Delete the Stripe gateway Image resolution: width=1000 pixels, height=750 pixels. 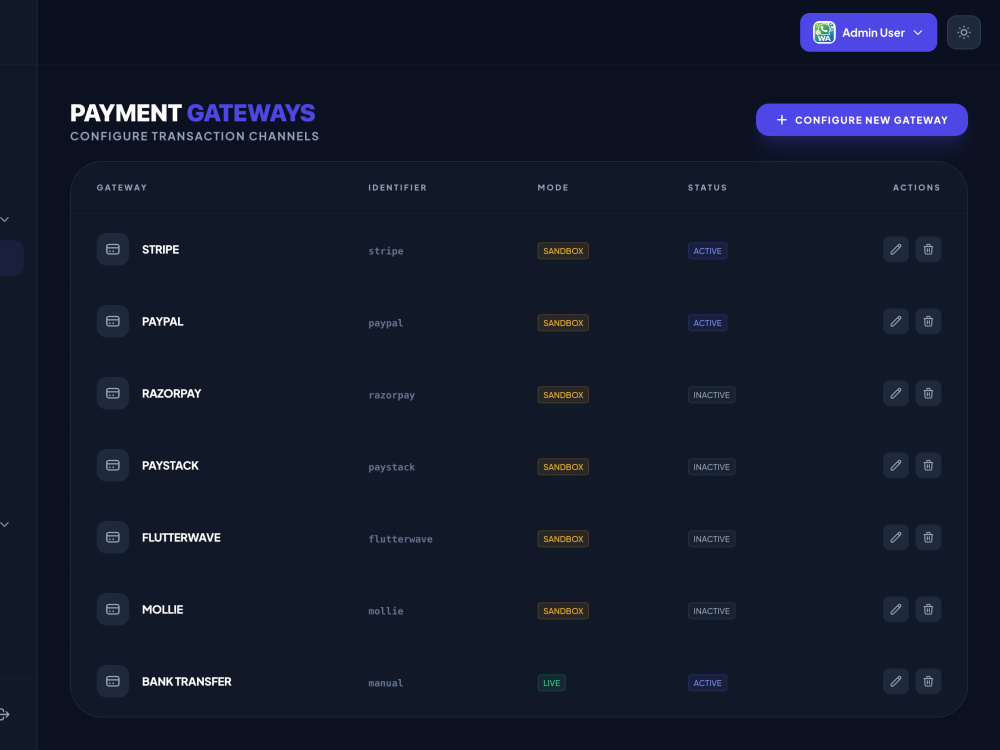[x=928, y=249]
